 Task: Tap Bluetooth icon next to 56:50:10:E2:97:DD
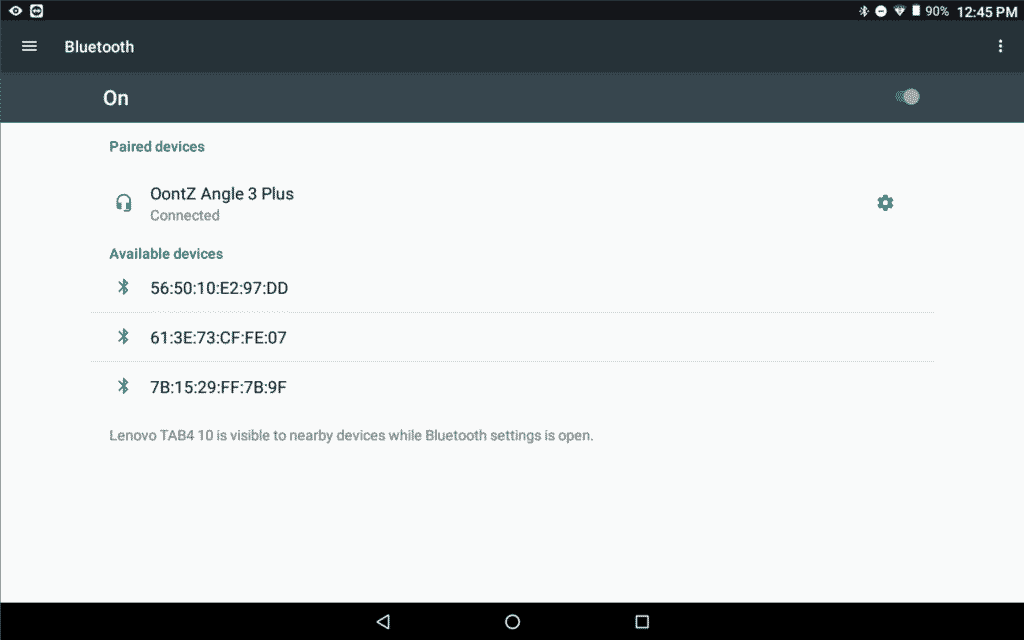pos(124,288)
